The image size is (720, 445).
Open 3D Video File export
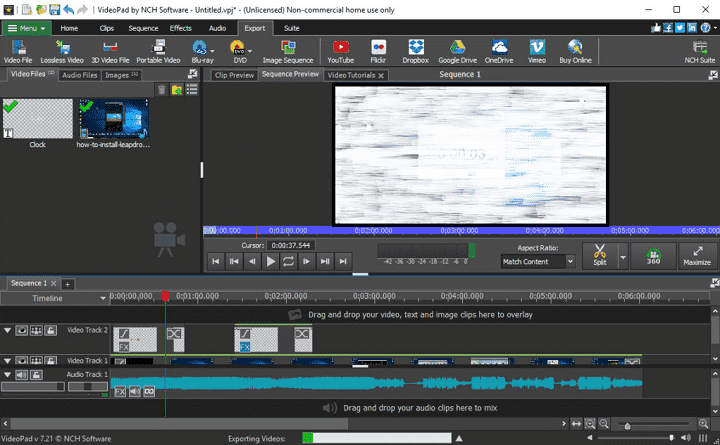coord(110,51)
